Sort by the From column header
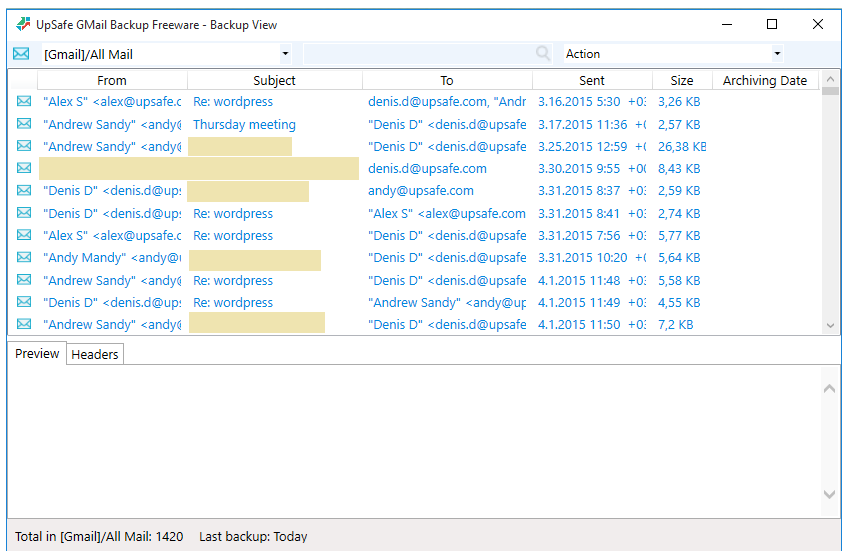This screenshot has height=558, width=845. tap(112, 80)
